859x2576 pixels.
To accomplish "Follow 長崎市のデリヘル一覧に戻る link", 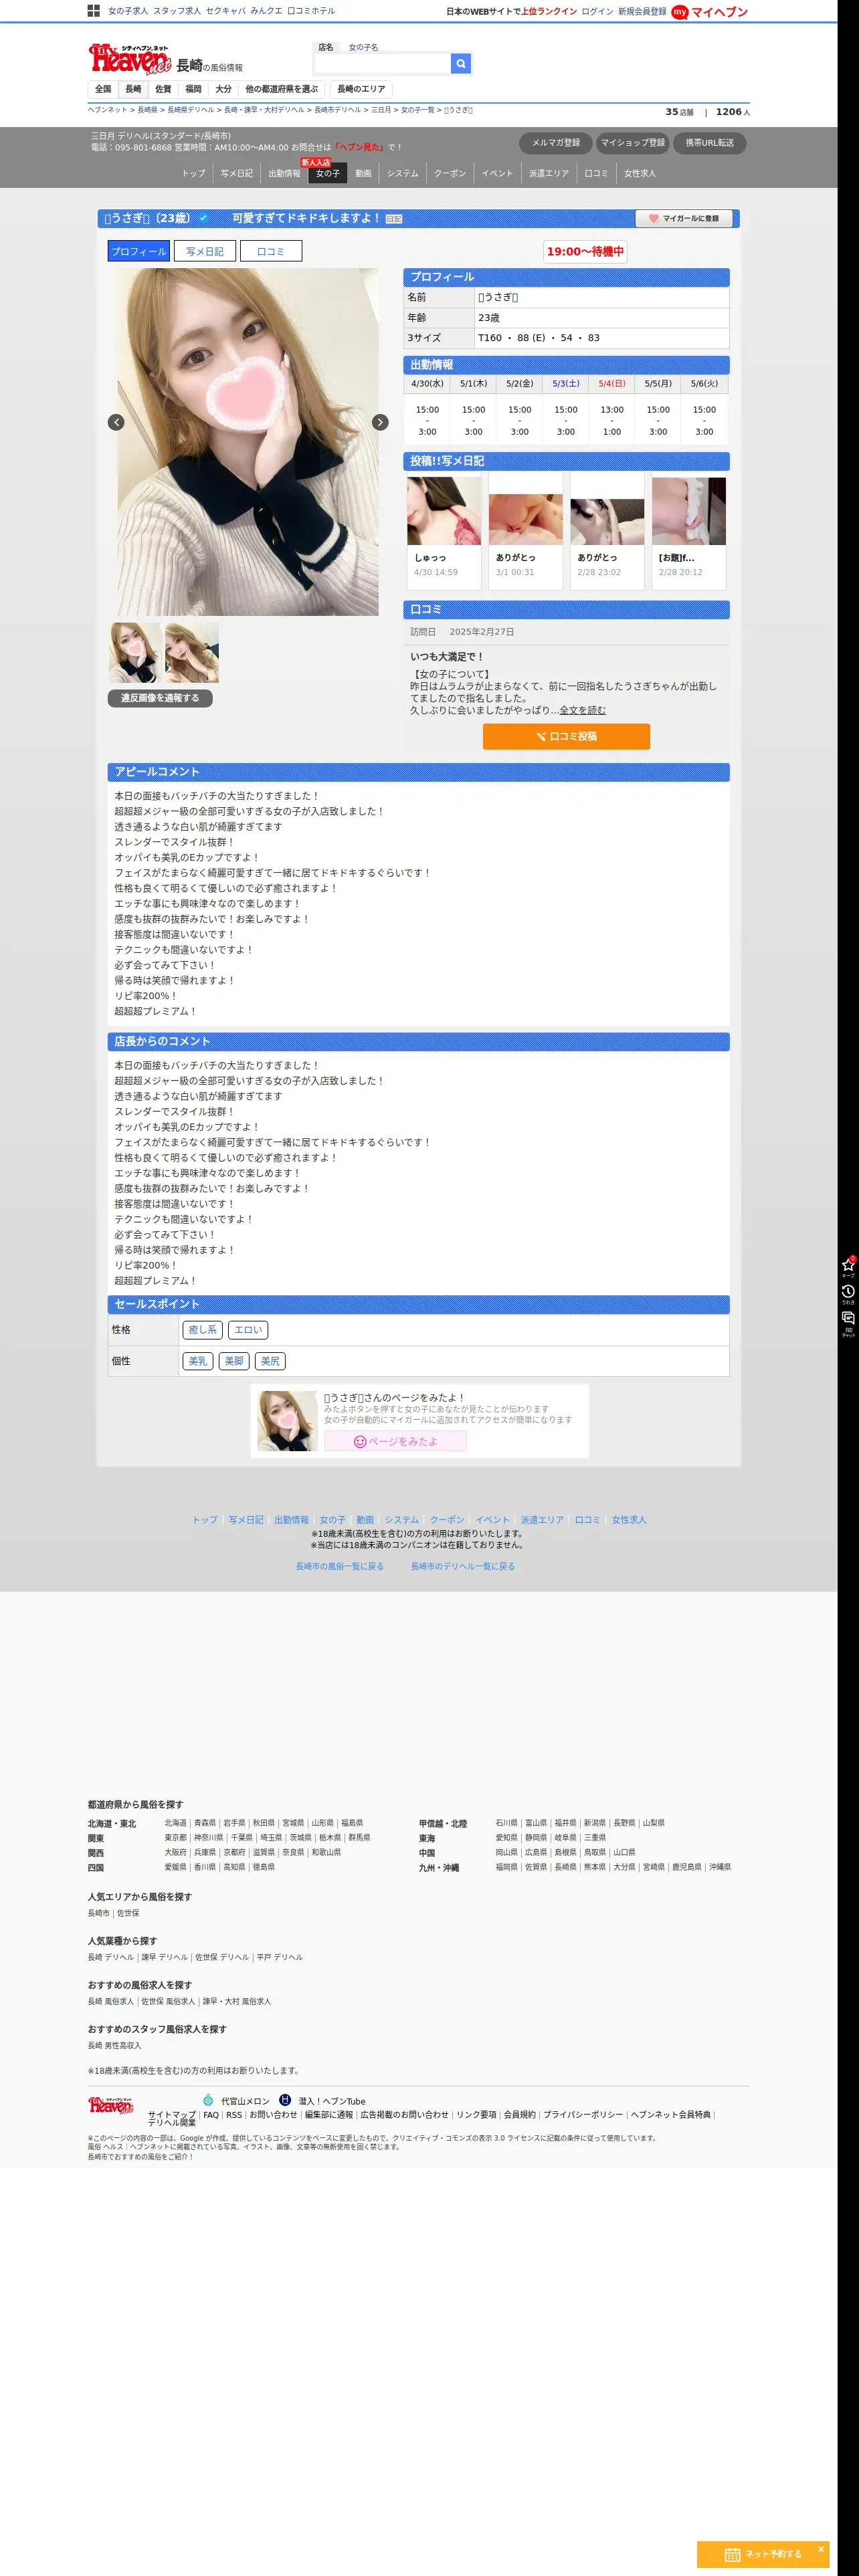I will click(x=463, y=1566).
